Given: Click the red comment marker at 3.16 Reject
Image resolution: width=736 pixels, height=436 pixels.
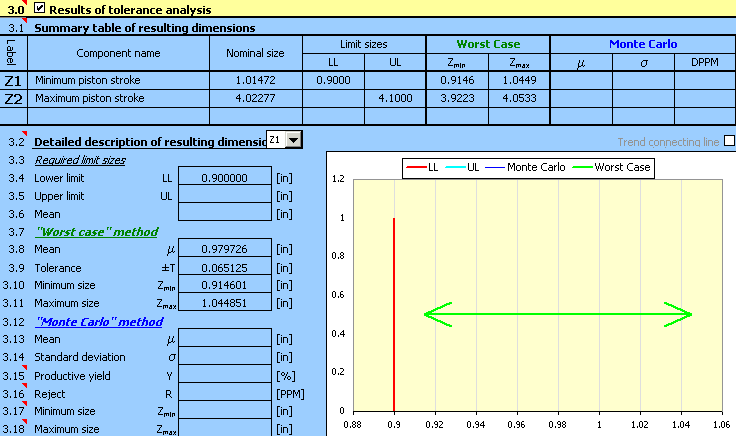Looking at the screenshot, I should pos(24,385).
